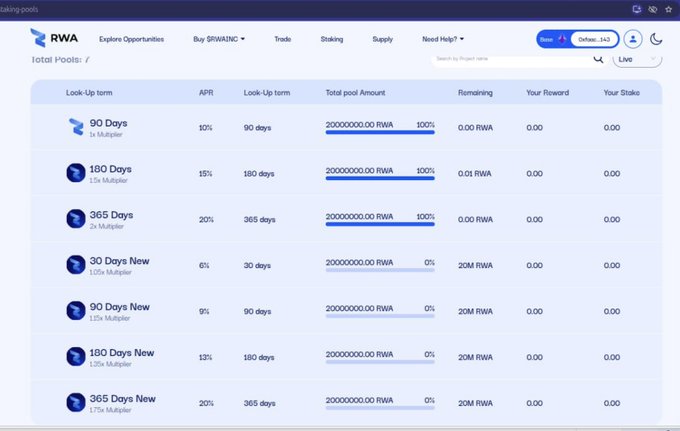Viewport: 680px width, 431px height.
Task: Click the 365 Days pool token icon
Action: pos(75,219)
